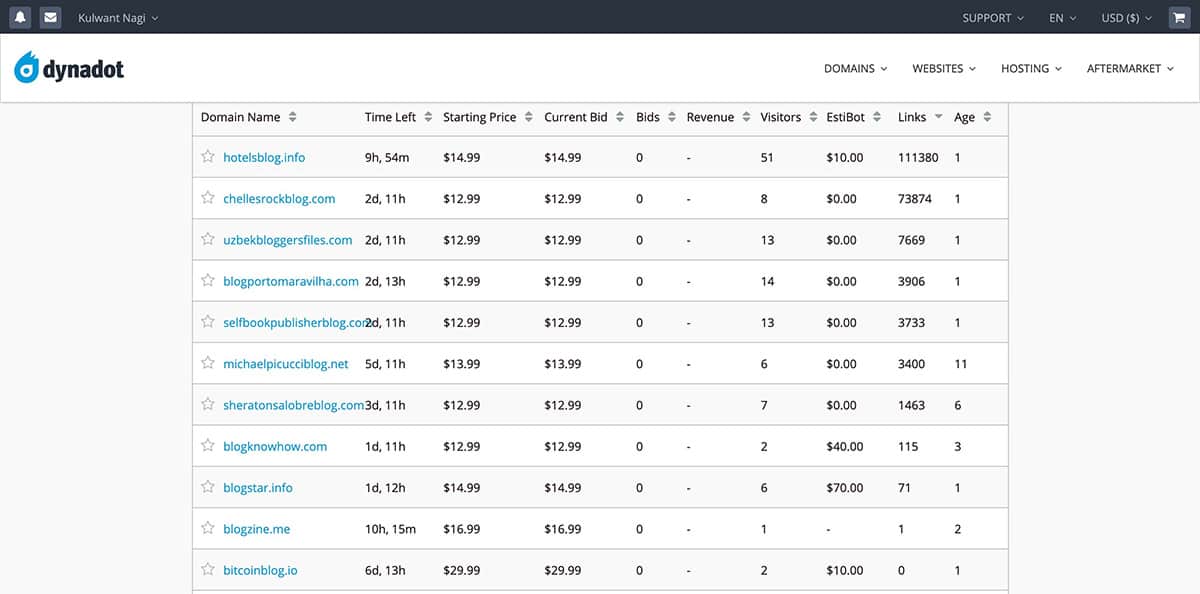Screen dimensions: 1200x594
Task: Select the $16.99 current bid cell
Action: (x=562, y=529)
